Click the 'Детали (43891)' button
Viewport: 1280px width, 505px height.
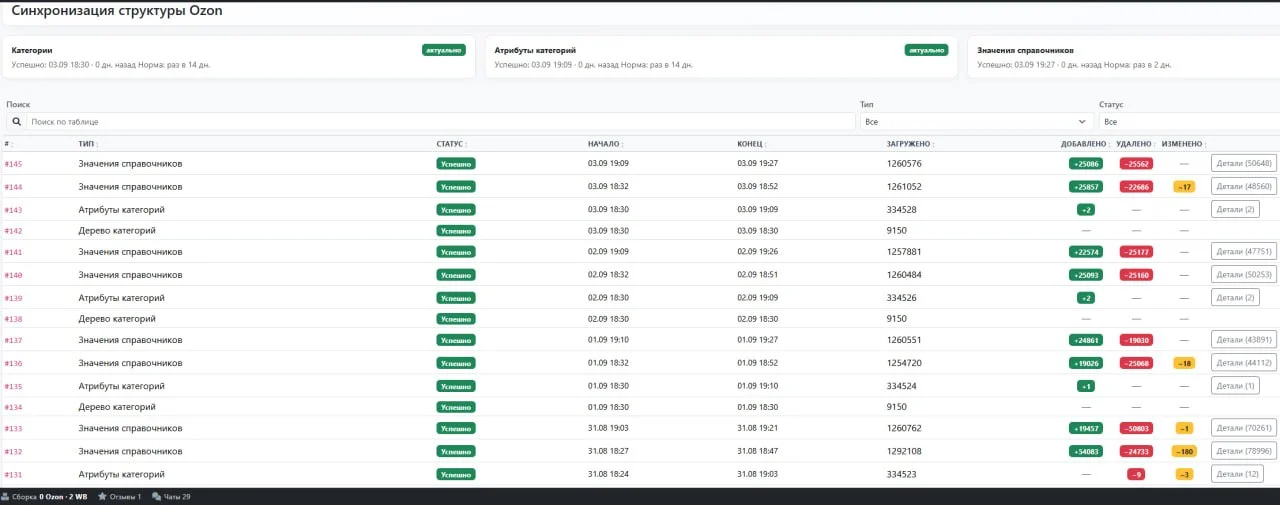[x=1243, y=339]
